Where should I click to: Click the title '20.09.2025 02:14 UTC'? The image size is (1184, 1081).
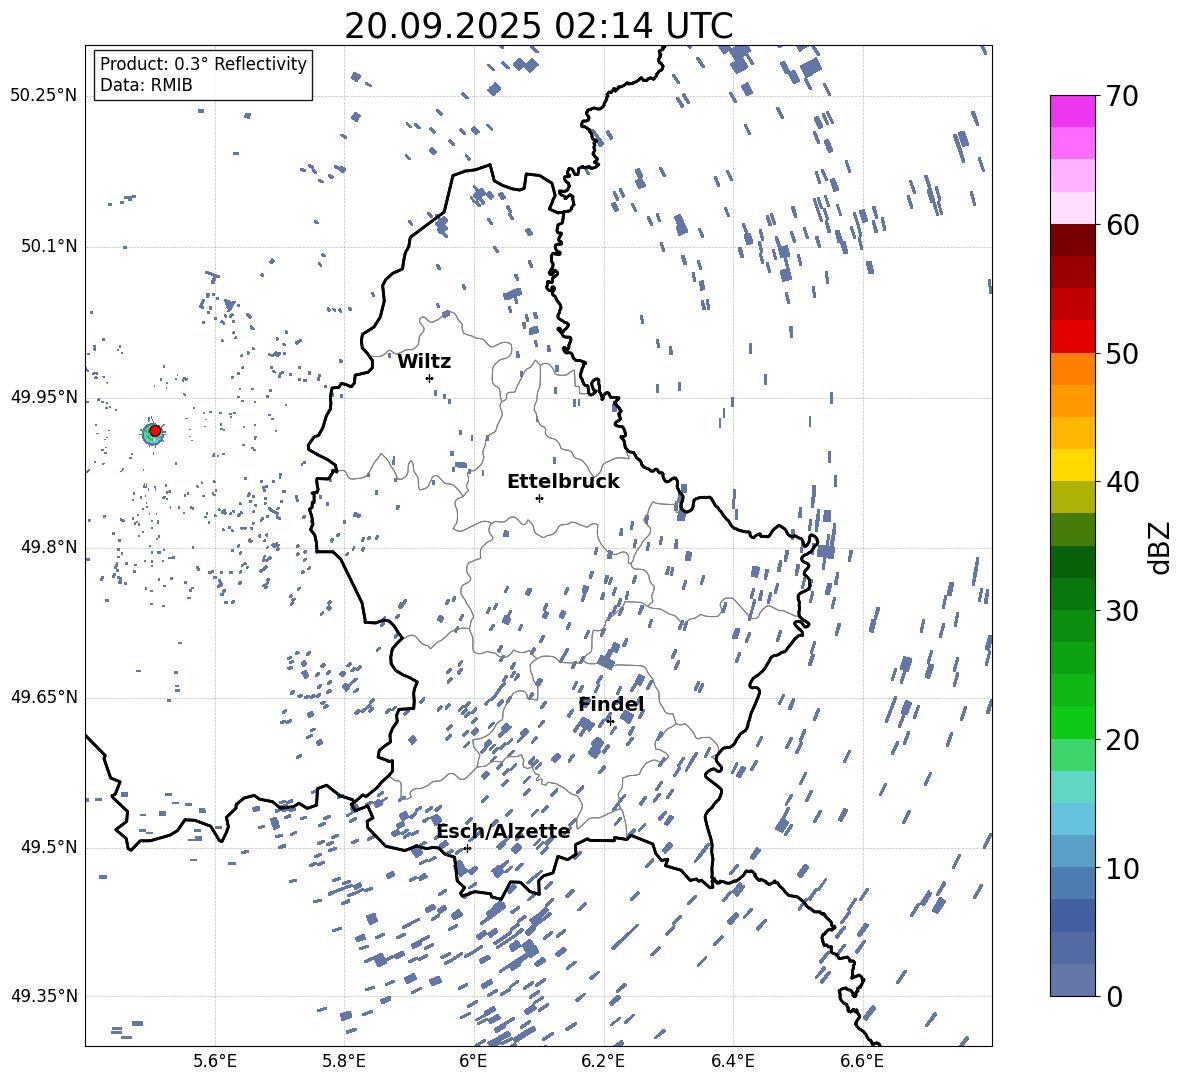point(538,26)
